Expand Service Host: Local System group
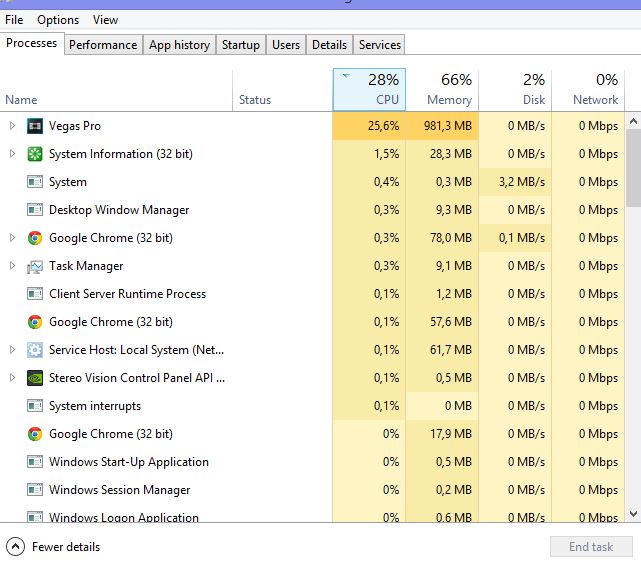The image size is (641, 564). pyautogui.click(x=12, y=349)
